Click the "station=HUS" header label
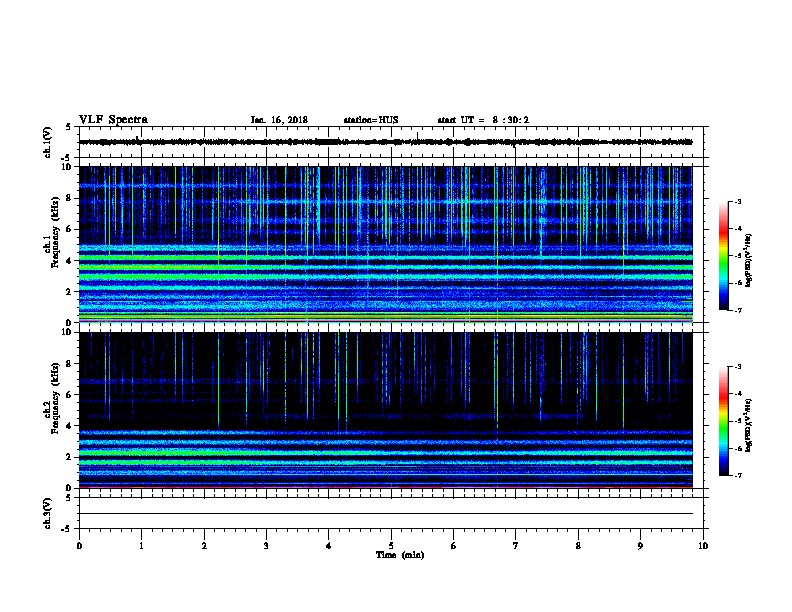 371,120
